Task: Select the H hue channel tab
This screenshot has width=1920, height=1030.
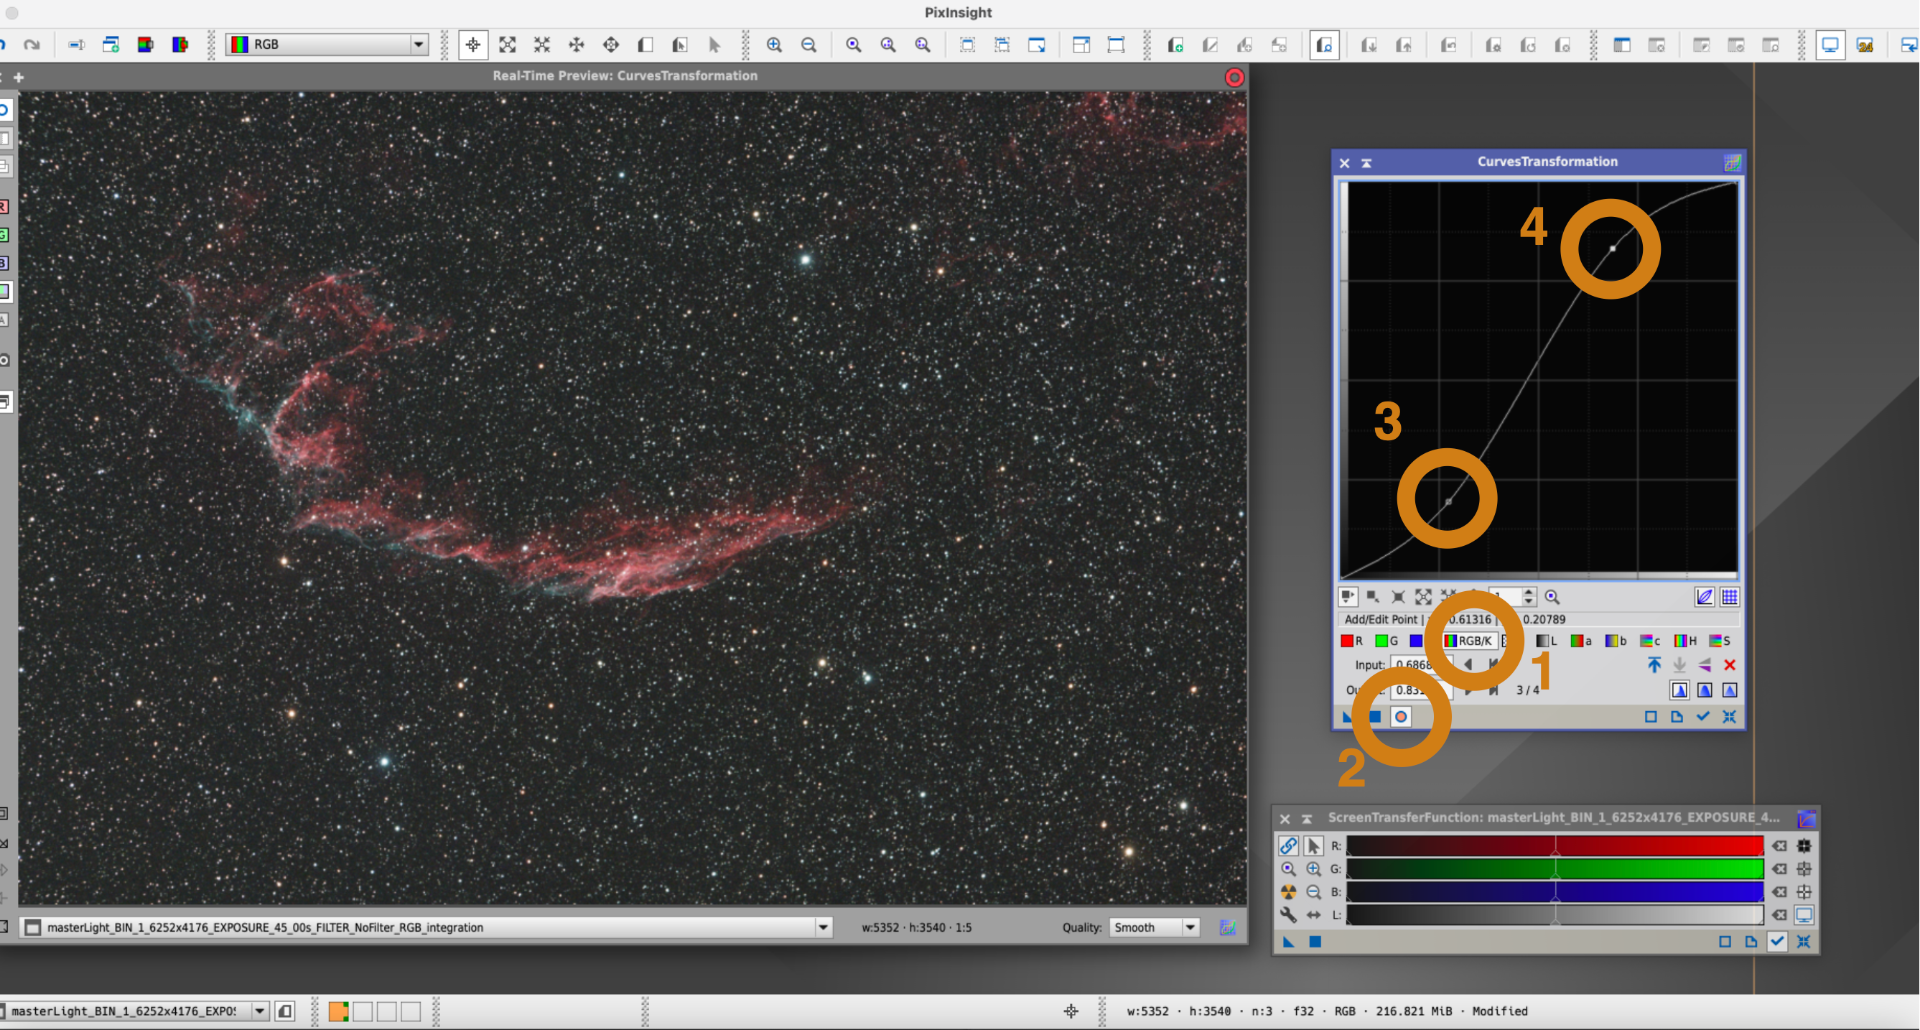Action: click(x=1685, y=641)
